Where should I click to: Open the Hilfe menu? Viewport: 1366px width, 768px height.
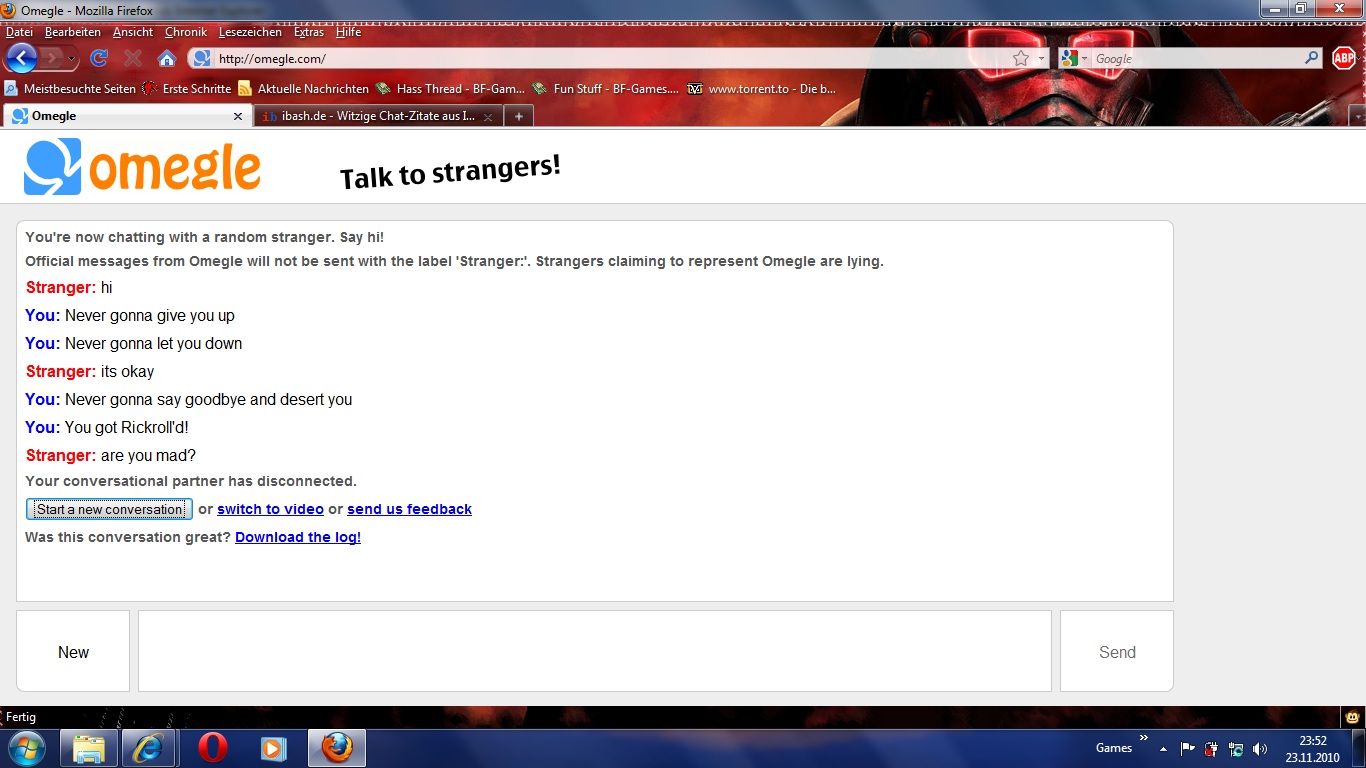click(348, 32)
